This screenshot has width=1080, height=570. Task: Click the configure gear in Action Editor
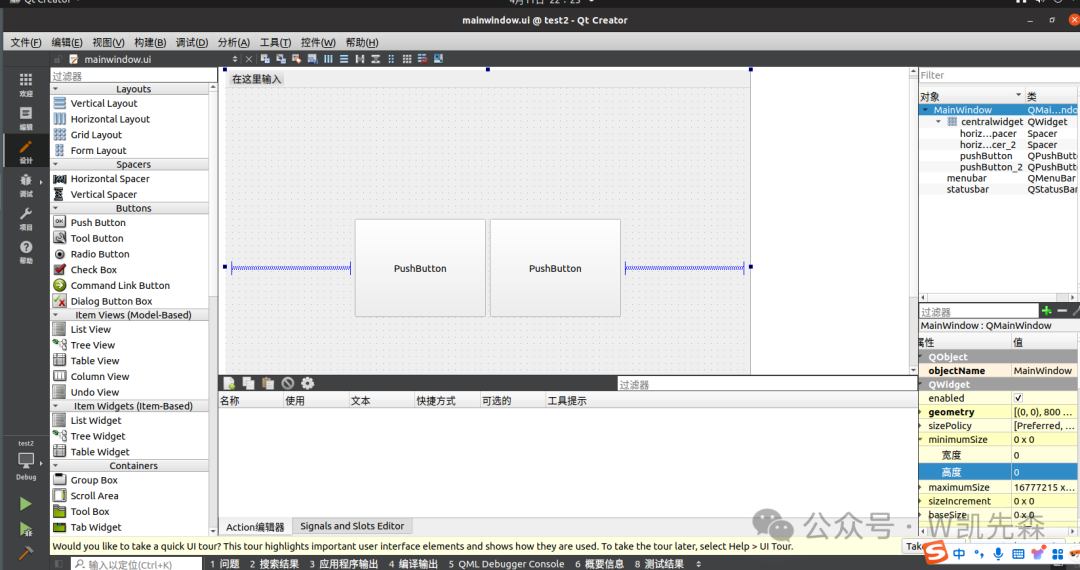tap(307, 383)
